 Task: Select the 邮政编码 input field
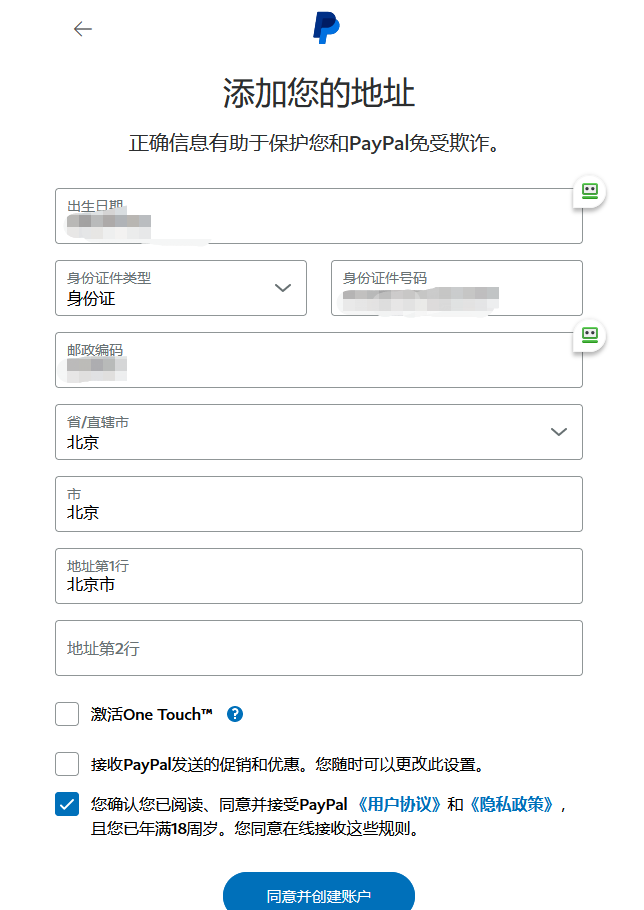click(318, 360)
